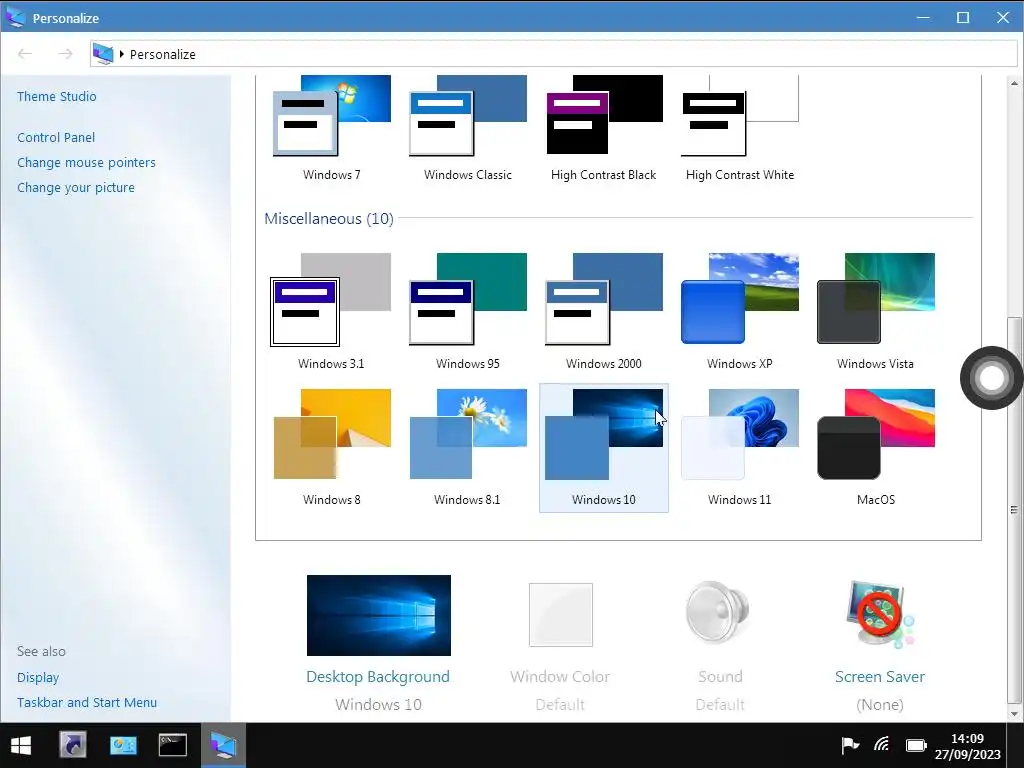Go back with the back arrow

25,54
